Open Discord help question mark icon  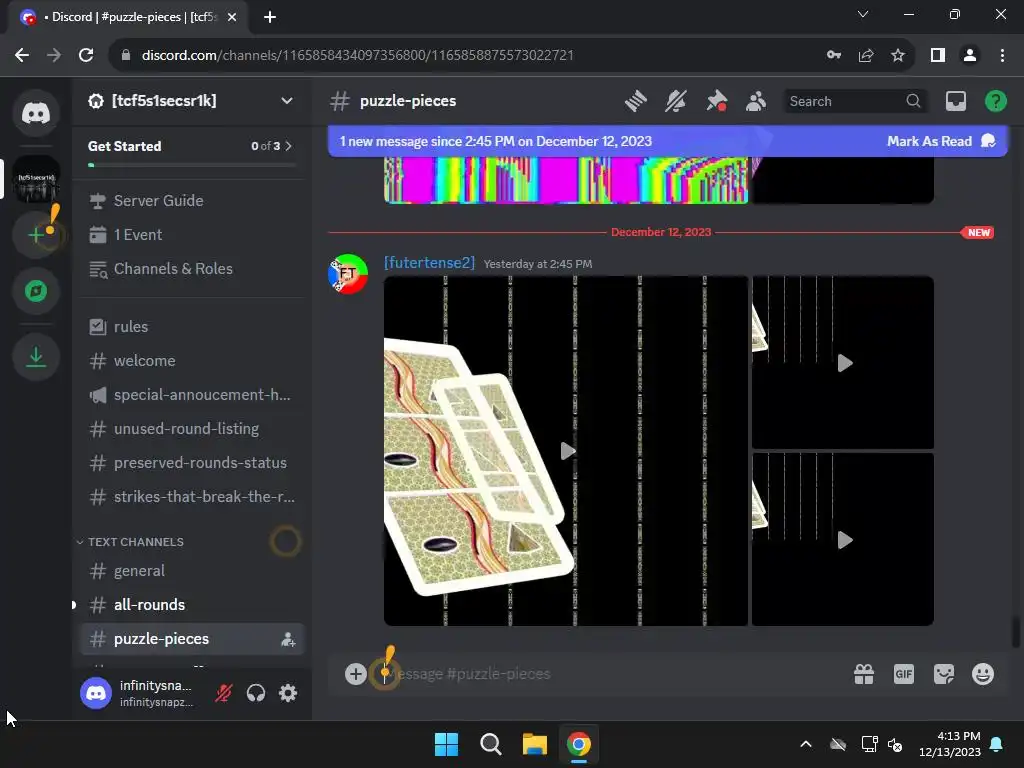pos(995,101)
